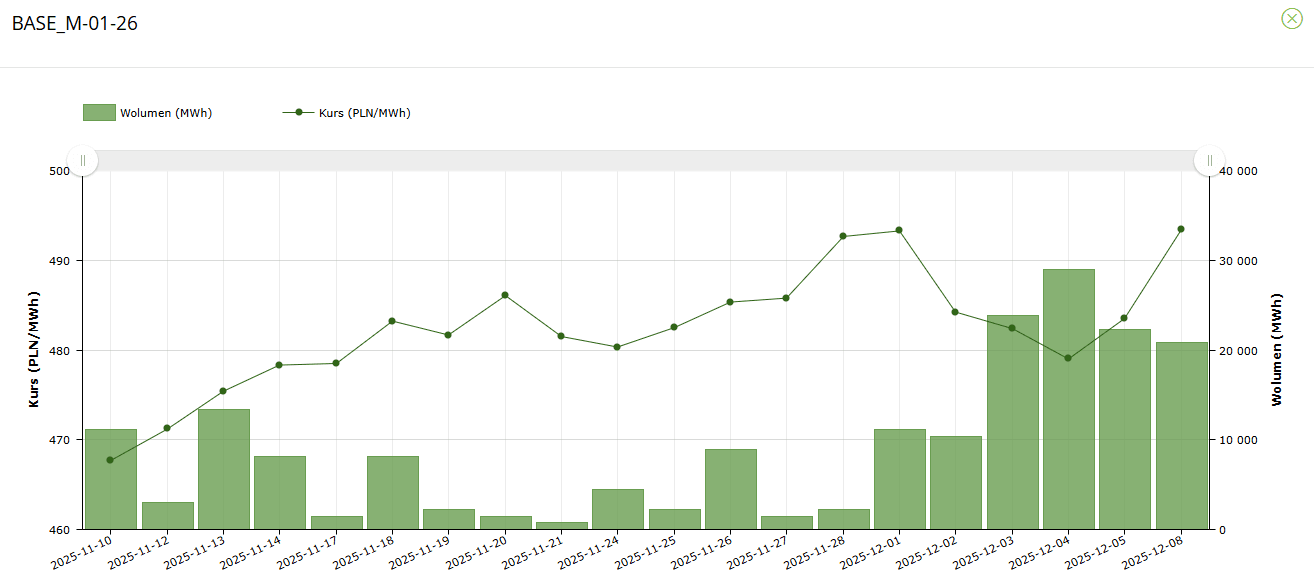Click the price point for 2025-11-19

(x=448, y=335)
